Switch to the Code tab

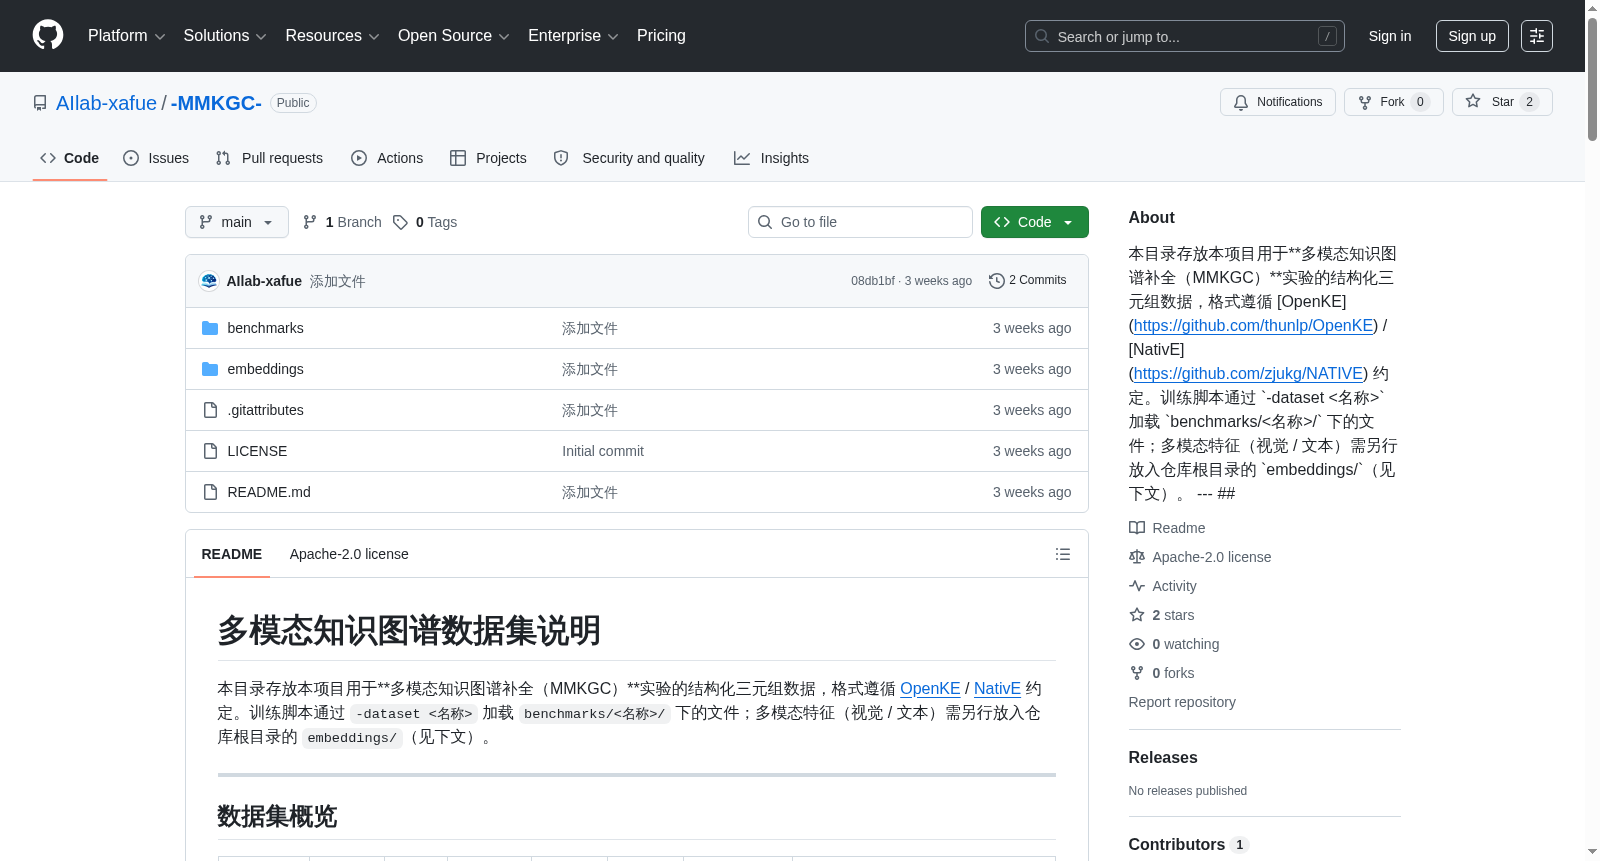click(x=70, y=158)
